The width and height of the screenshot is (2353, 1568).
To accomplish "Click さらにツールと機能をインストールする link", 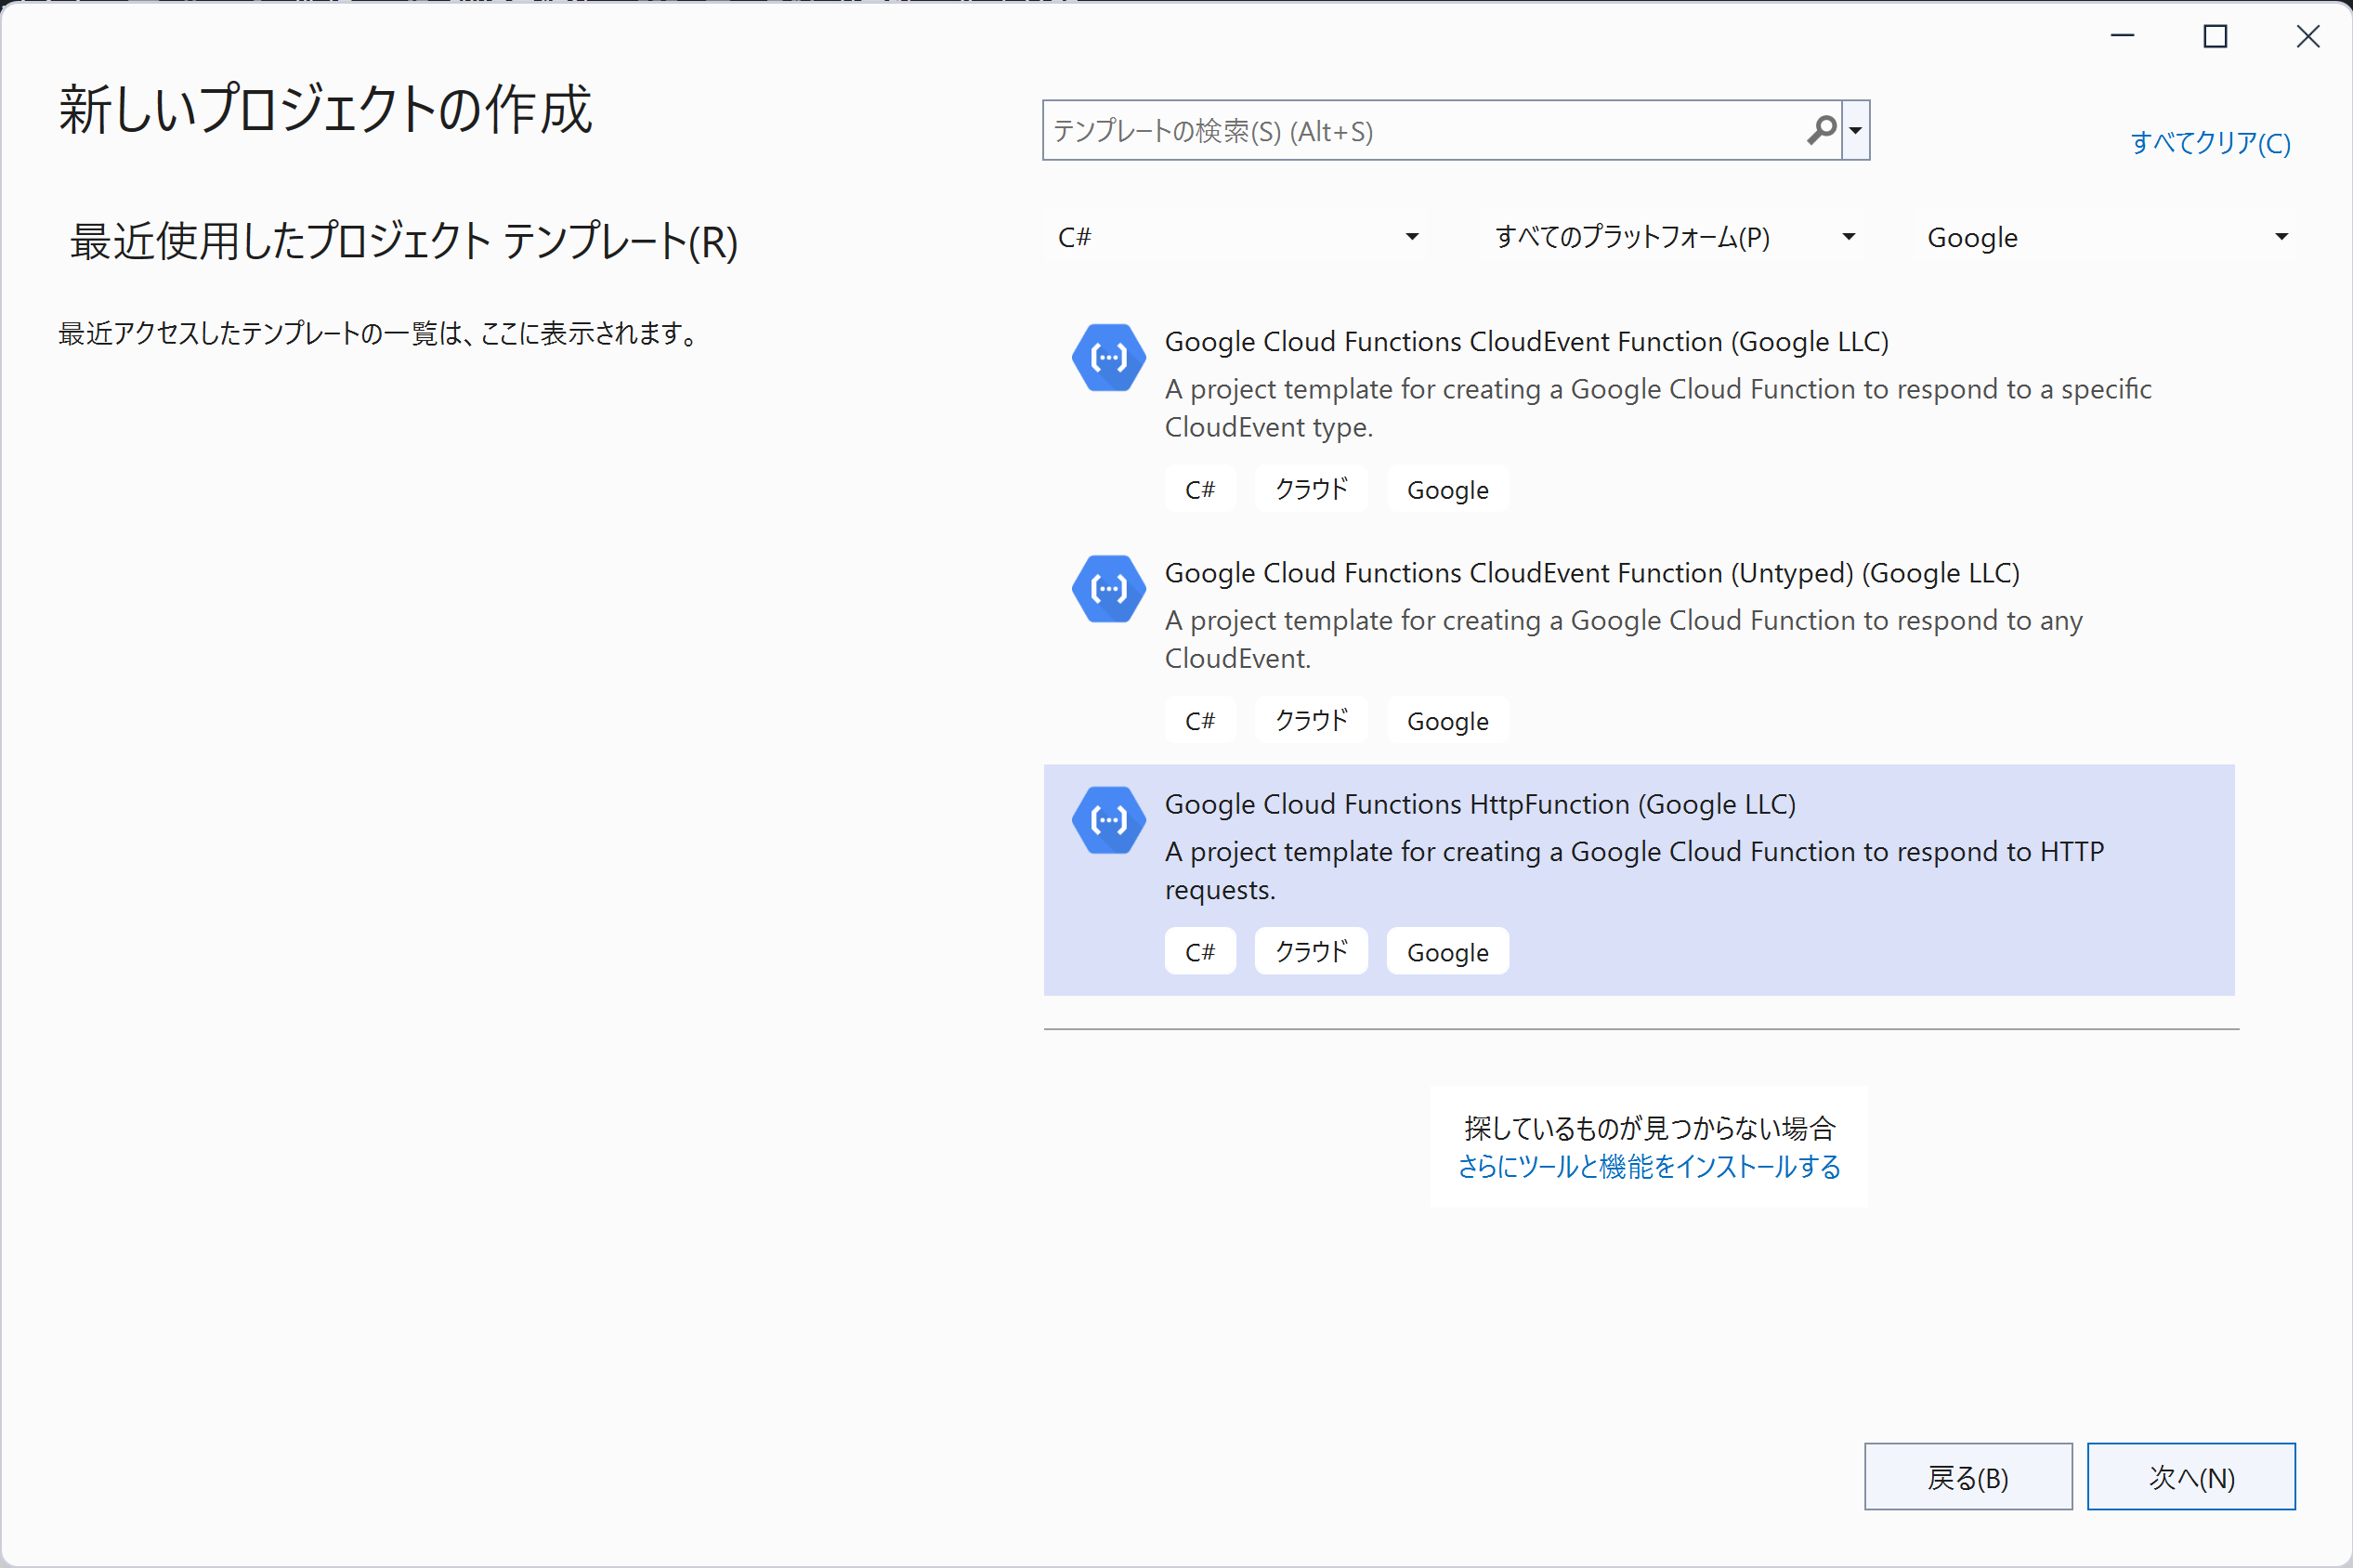I will (x=1649, y=1166).
